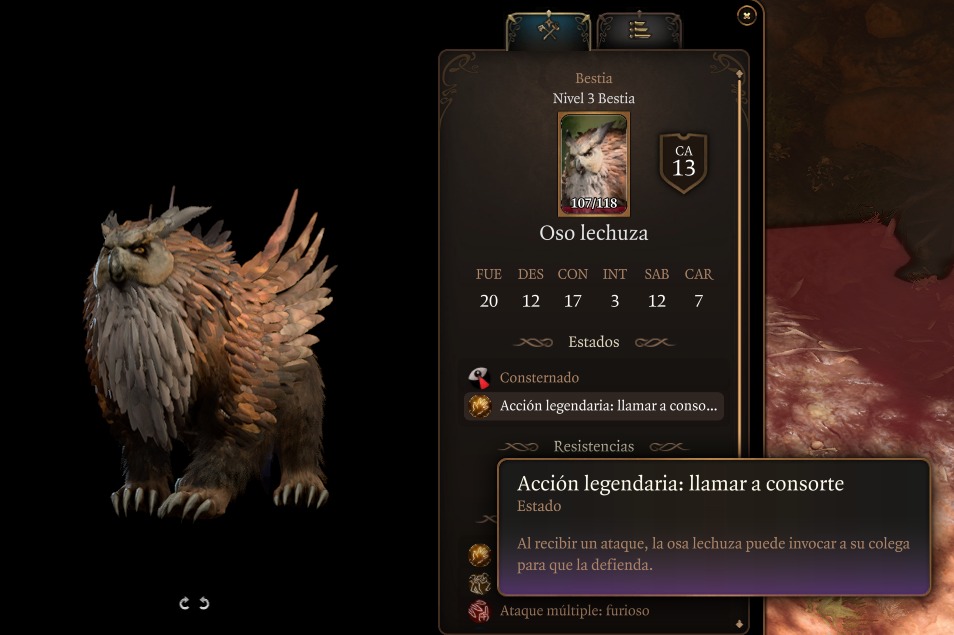Screen dimensions: 954x635
Task: Click the FUE strength score 20
Action: click(x=489, y=301)
